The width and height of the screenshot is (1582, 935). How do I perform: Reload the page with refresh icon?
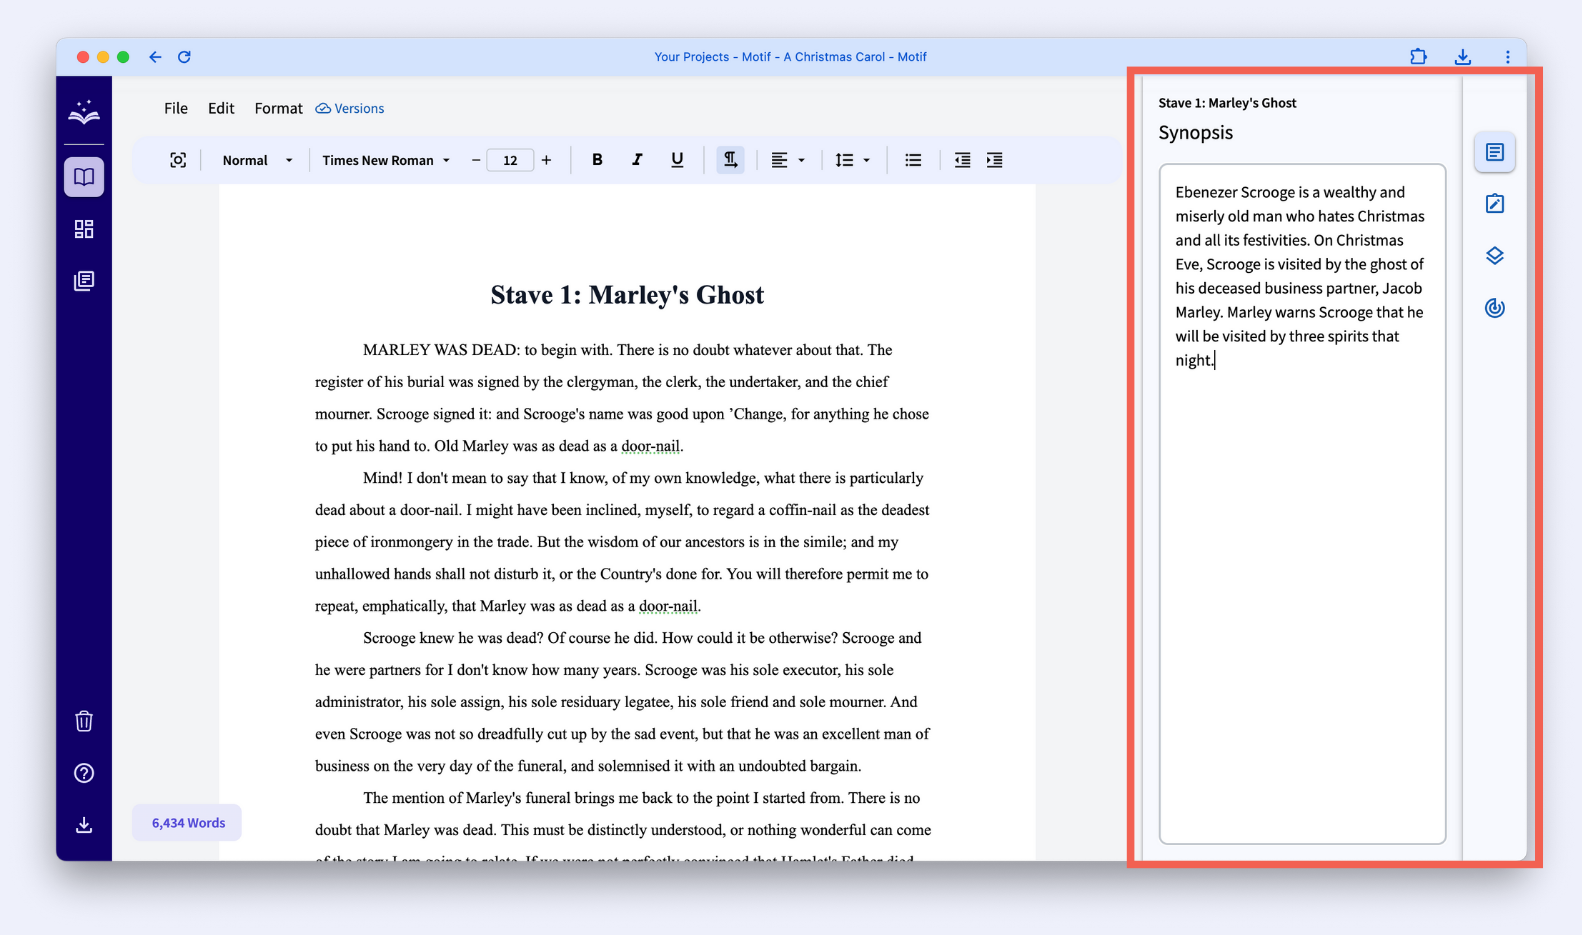tap(184, 57)
